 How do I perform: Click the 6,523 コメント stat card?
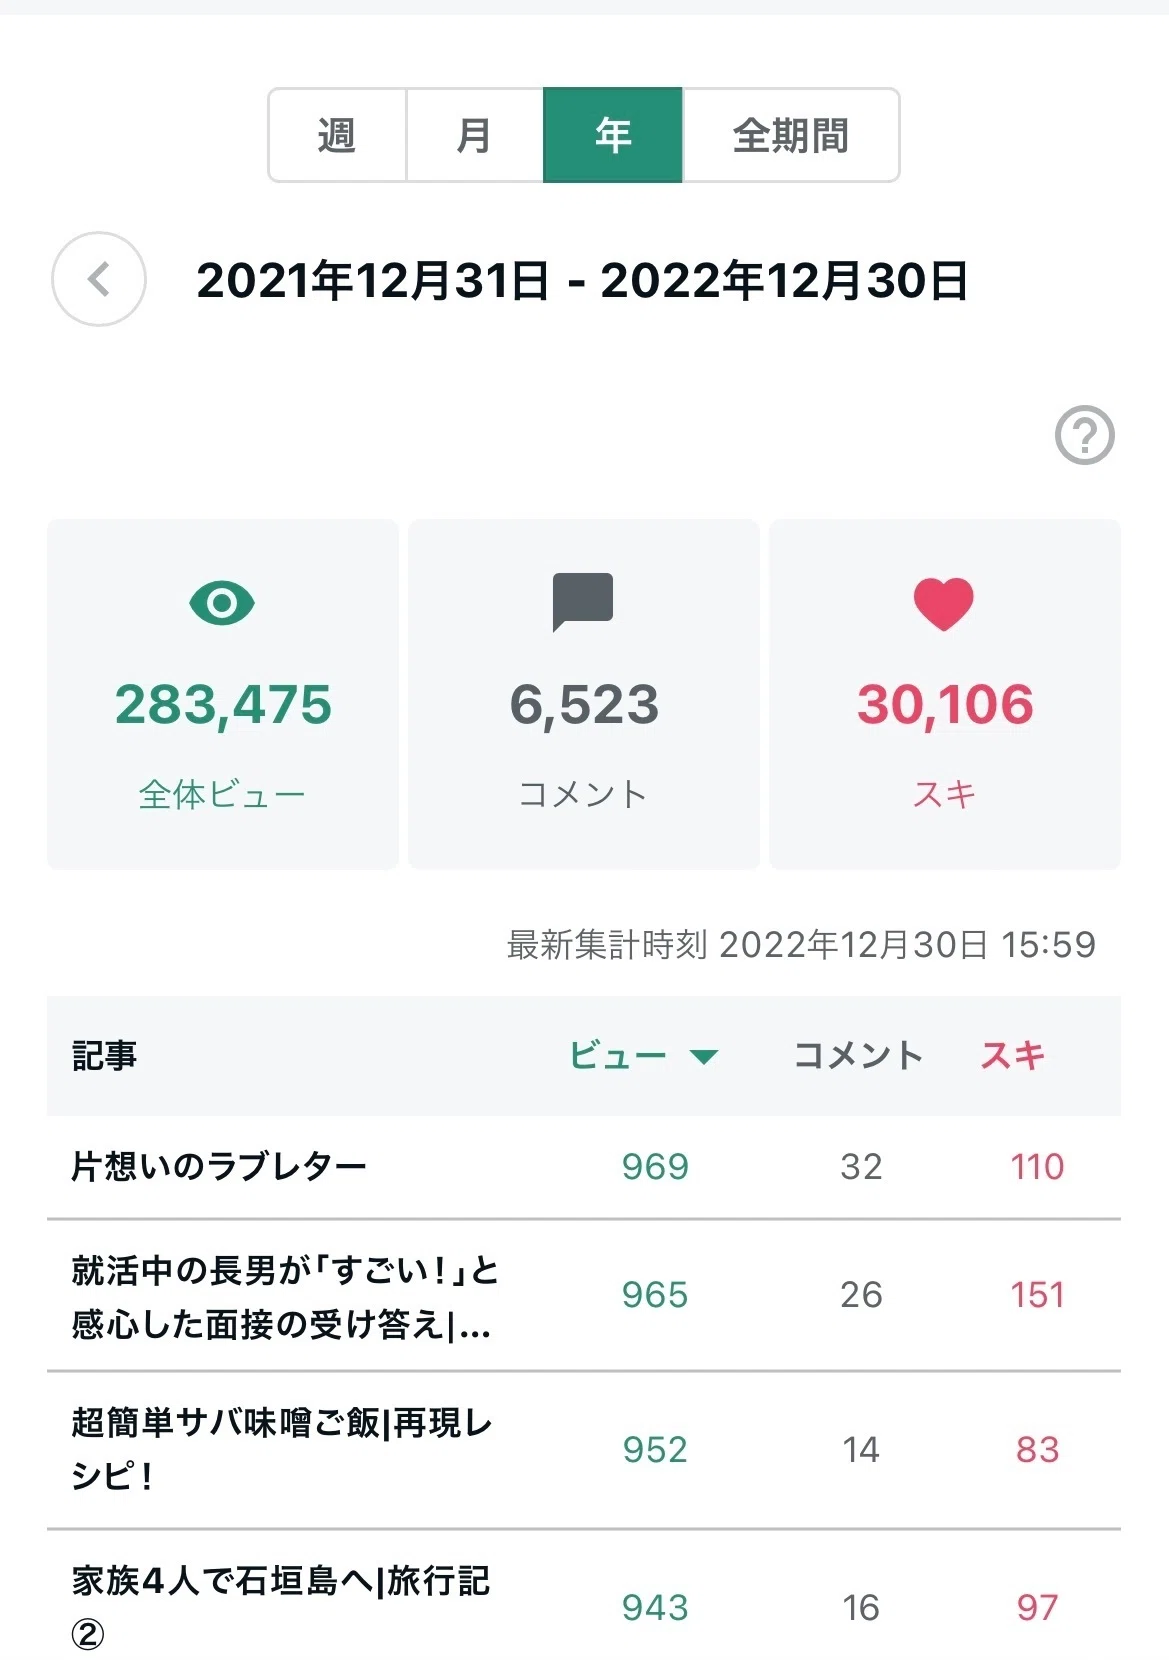pyautogui.click(x=584, y=694)
